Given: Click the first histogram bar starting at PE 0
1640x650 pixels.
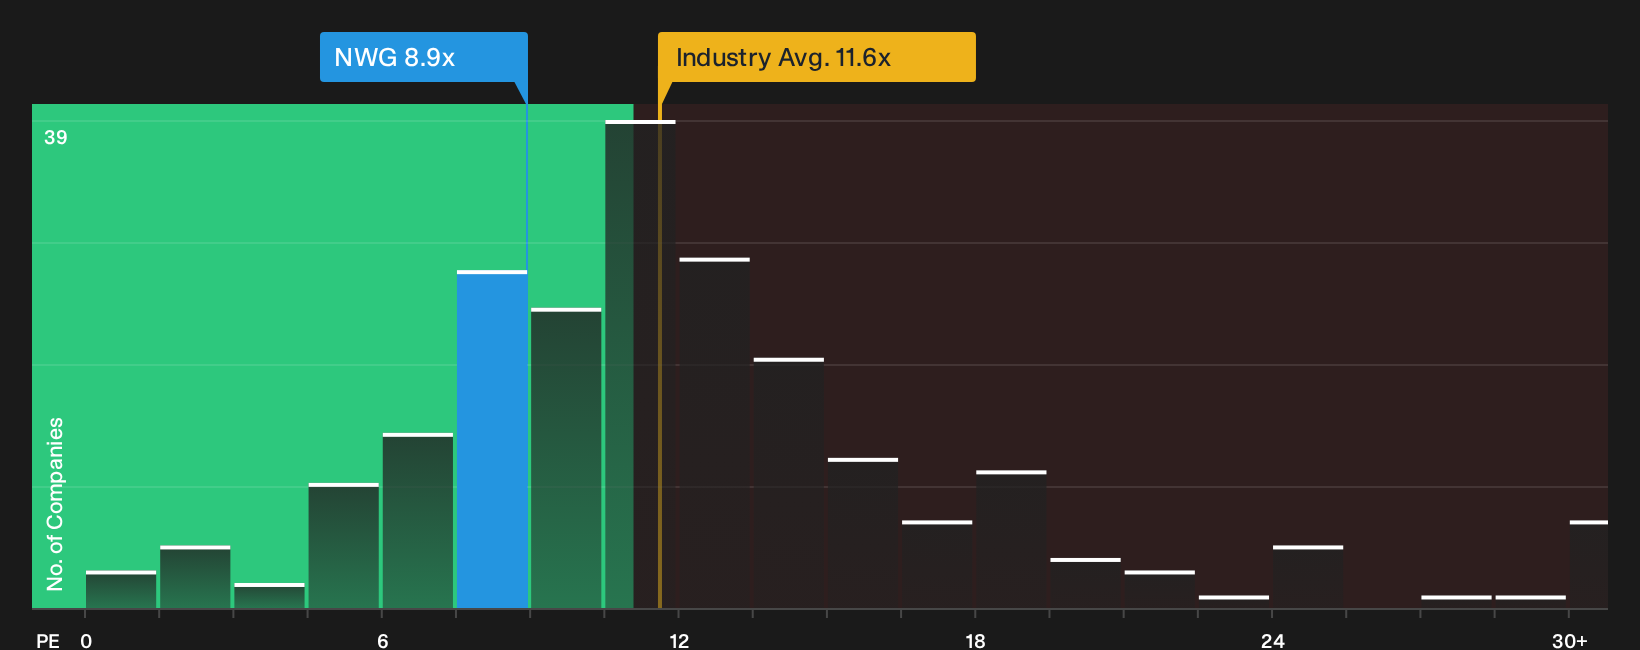Looking at the screenshot, I should pos(121,589).
